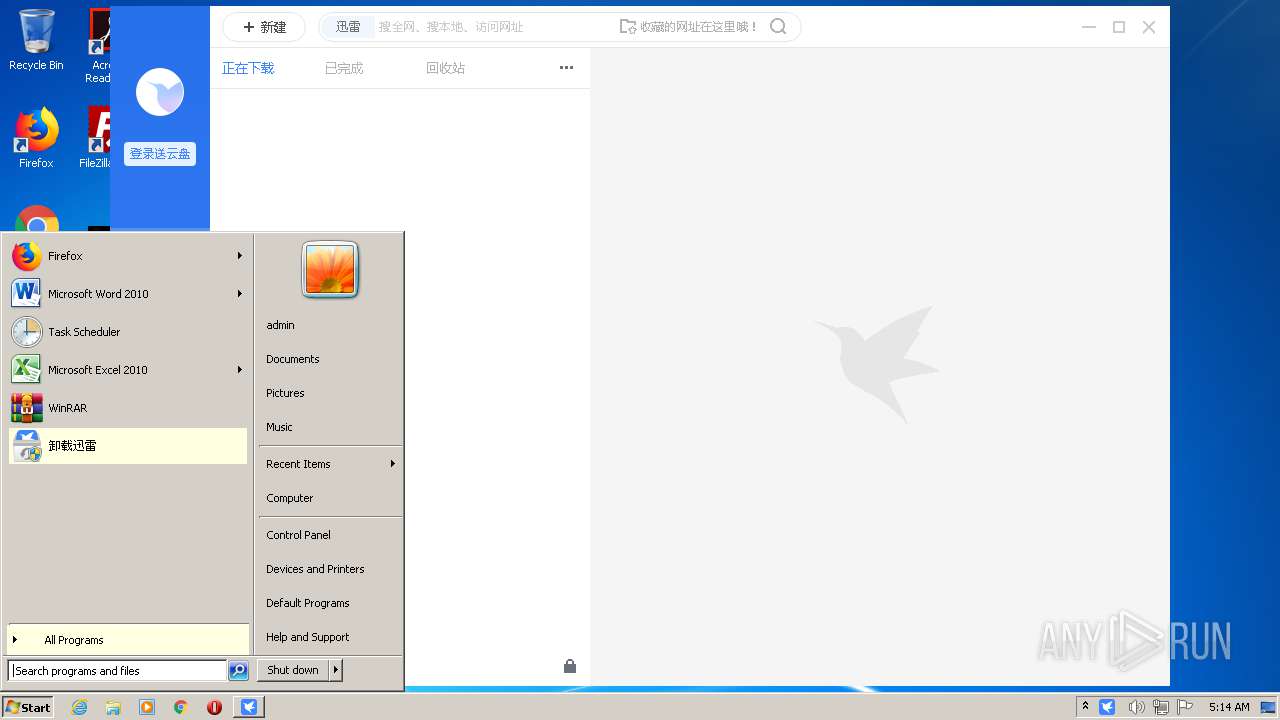Open the three-dots more options menu
This screenshot has width=1280, height=720.
[566, 68]
